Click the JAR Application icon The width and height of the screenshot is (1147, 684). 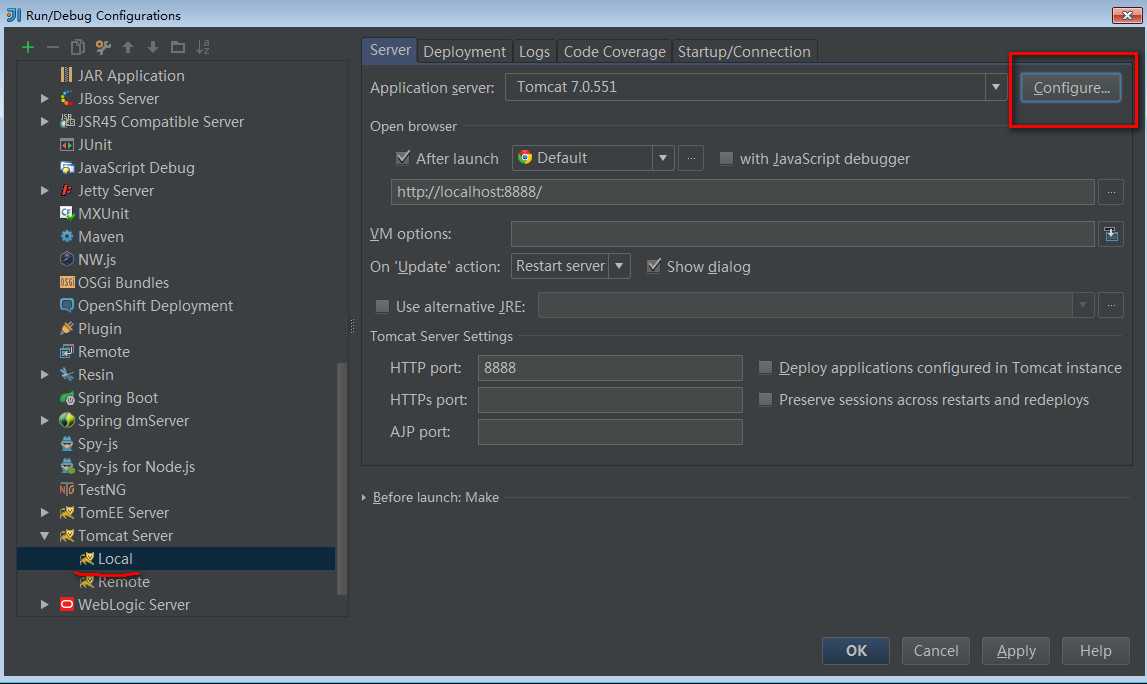(67, 75)
